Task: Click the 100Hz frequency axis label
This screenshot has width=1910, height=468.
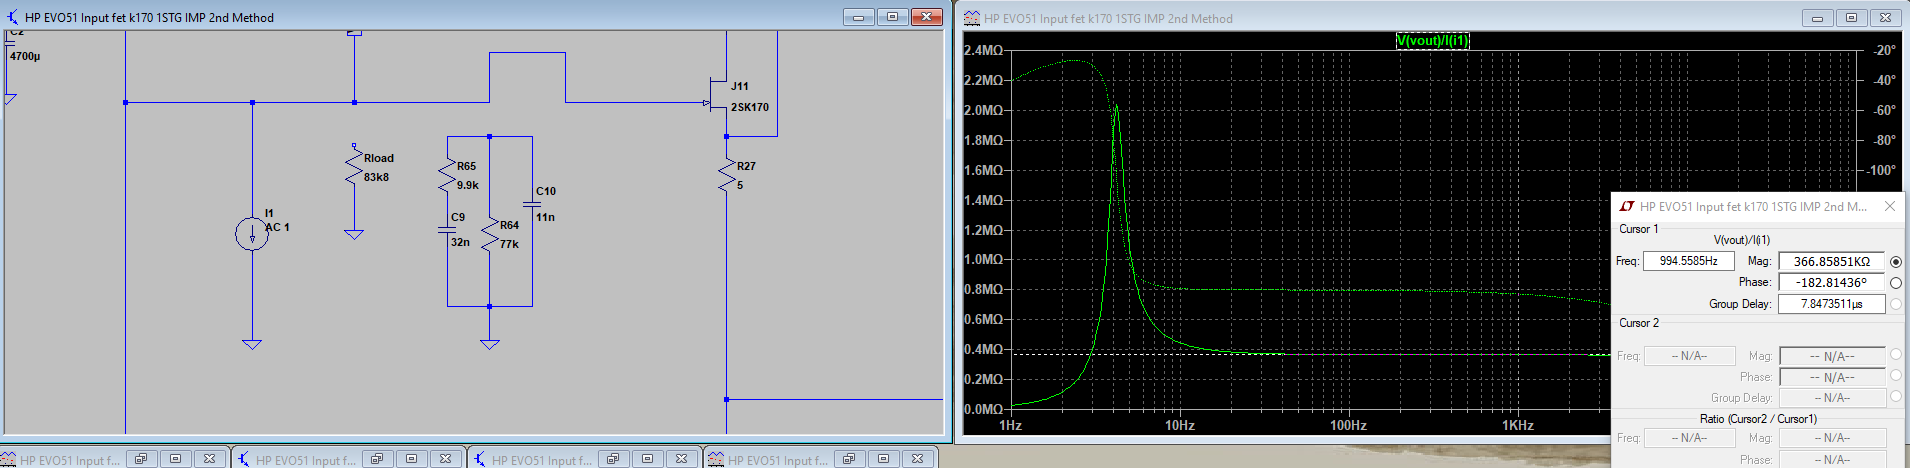Action: pyautogui.click(x=1348, y=426)
